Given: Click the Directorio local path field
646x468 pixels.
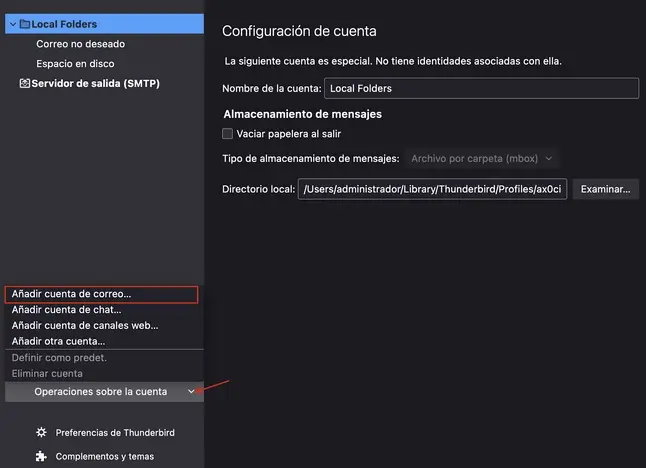Looking at the screenshot, I should click(432, 189).
